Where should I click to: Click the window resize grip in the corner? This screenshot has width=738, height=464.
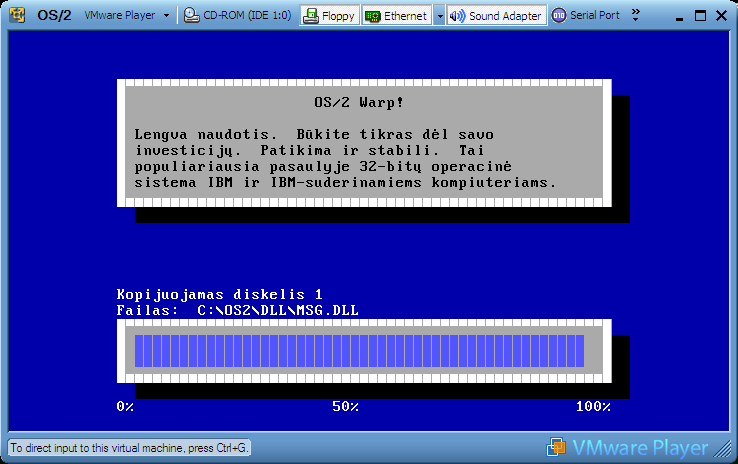(722, 448)
